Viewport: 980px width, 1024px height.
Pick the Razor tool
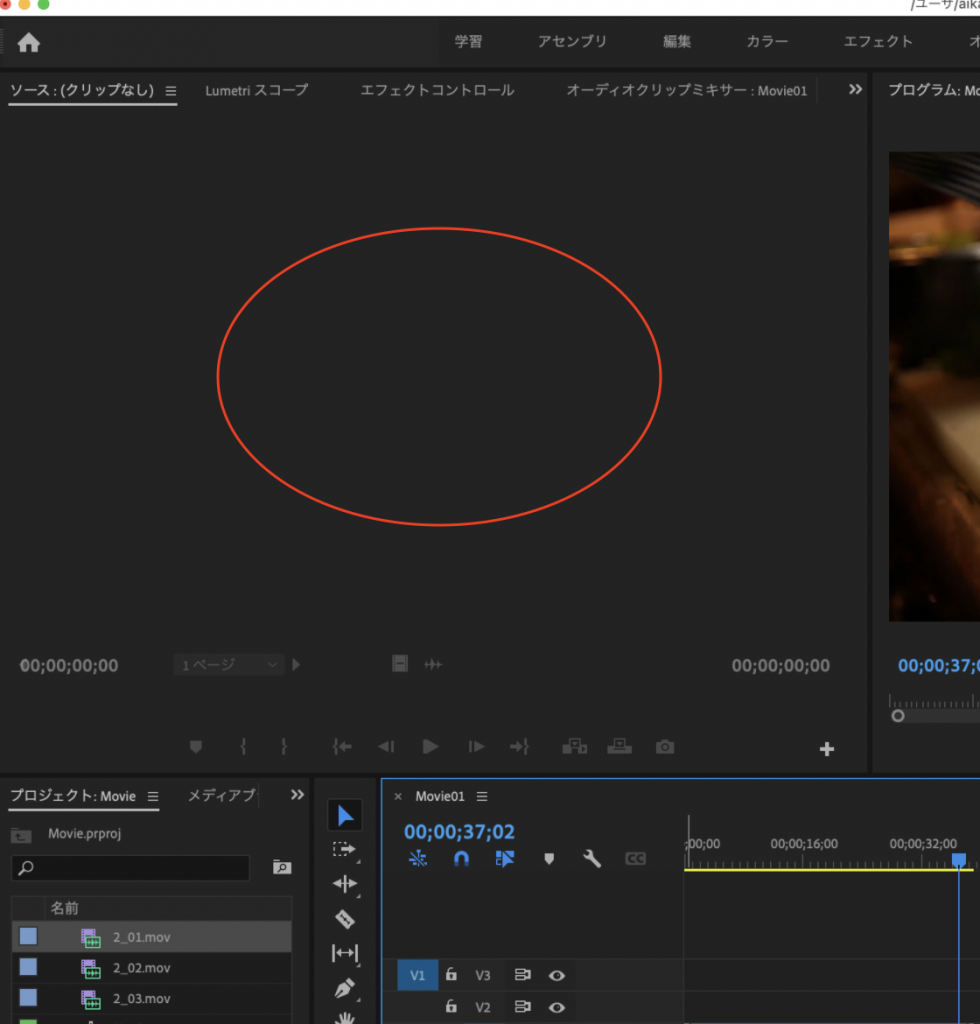(x=345, y=919)
